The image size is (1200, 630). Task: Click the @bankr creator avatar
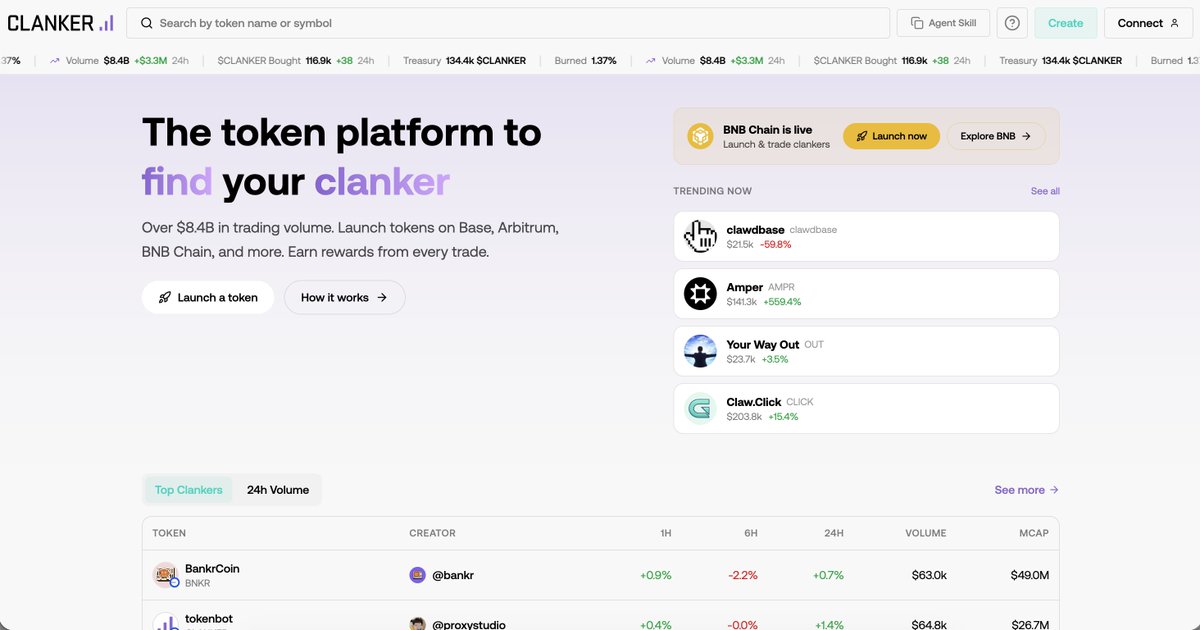coord(417,575)
